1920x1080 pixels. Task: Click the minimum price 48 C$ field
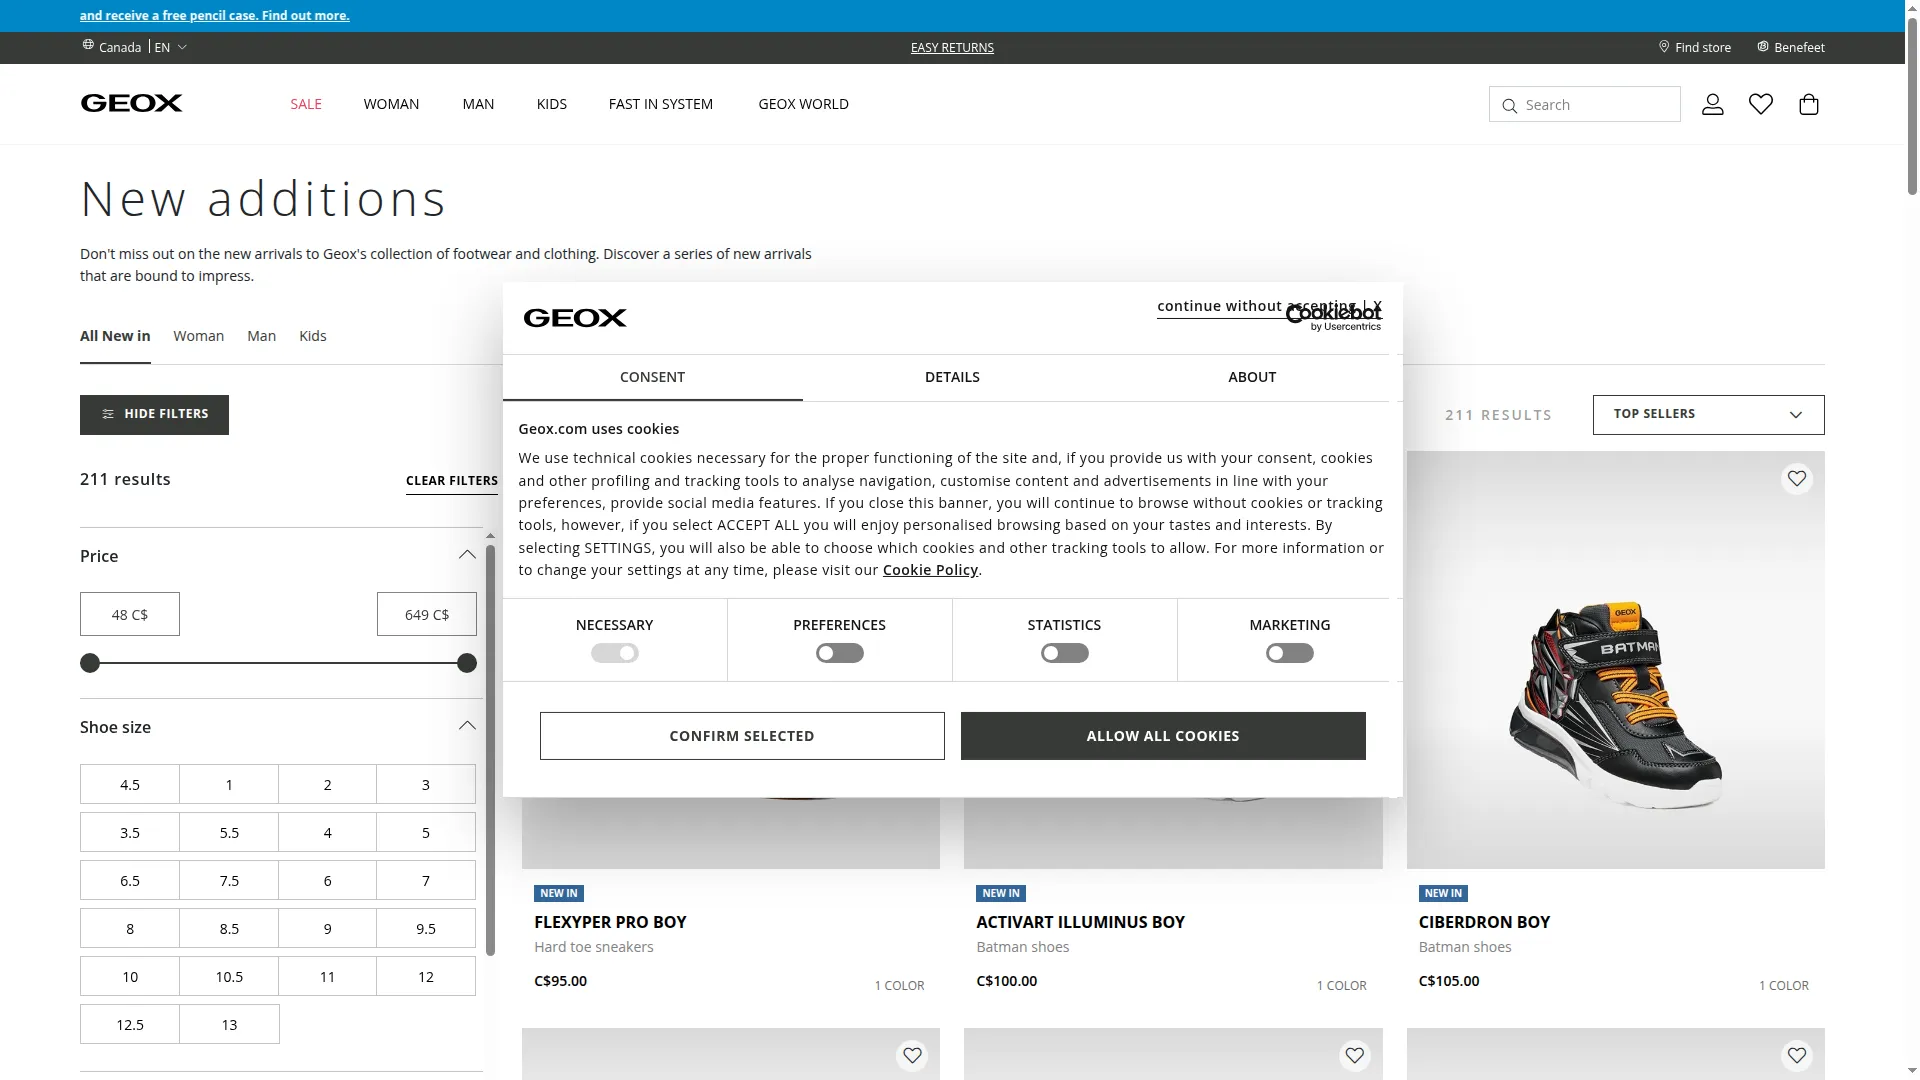[x=130, y=614]
